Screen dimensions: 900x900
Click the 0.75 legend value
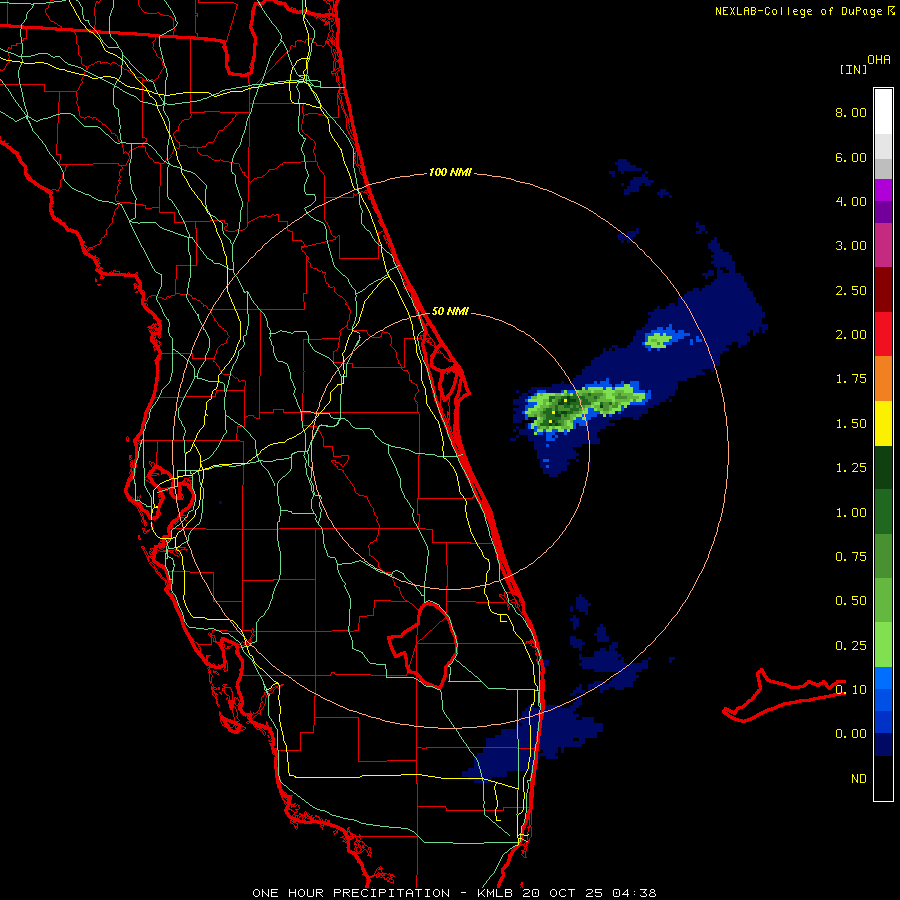pyautogui.click(x=851, y=557)
